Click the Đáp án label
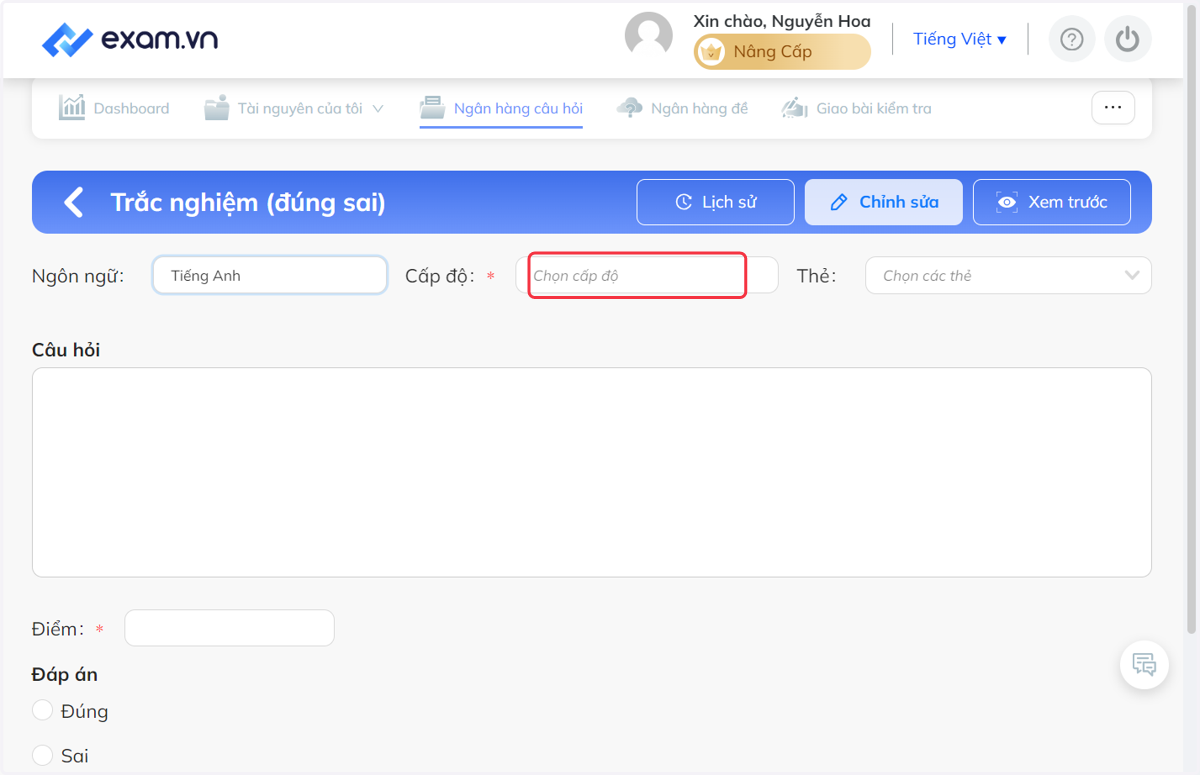 click(65, 674)
